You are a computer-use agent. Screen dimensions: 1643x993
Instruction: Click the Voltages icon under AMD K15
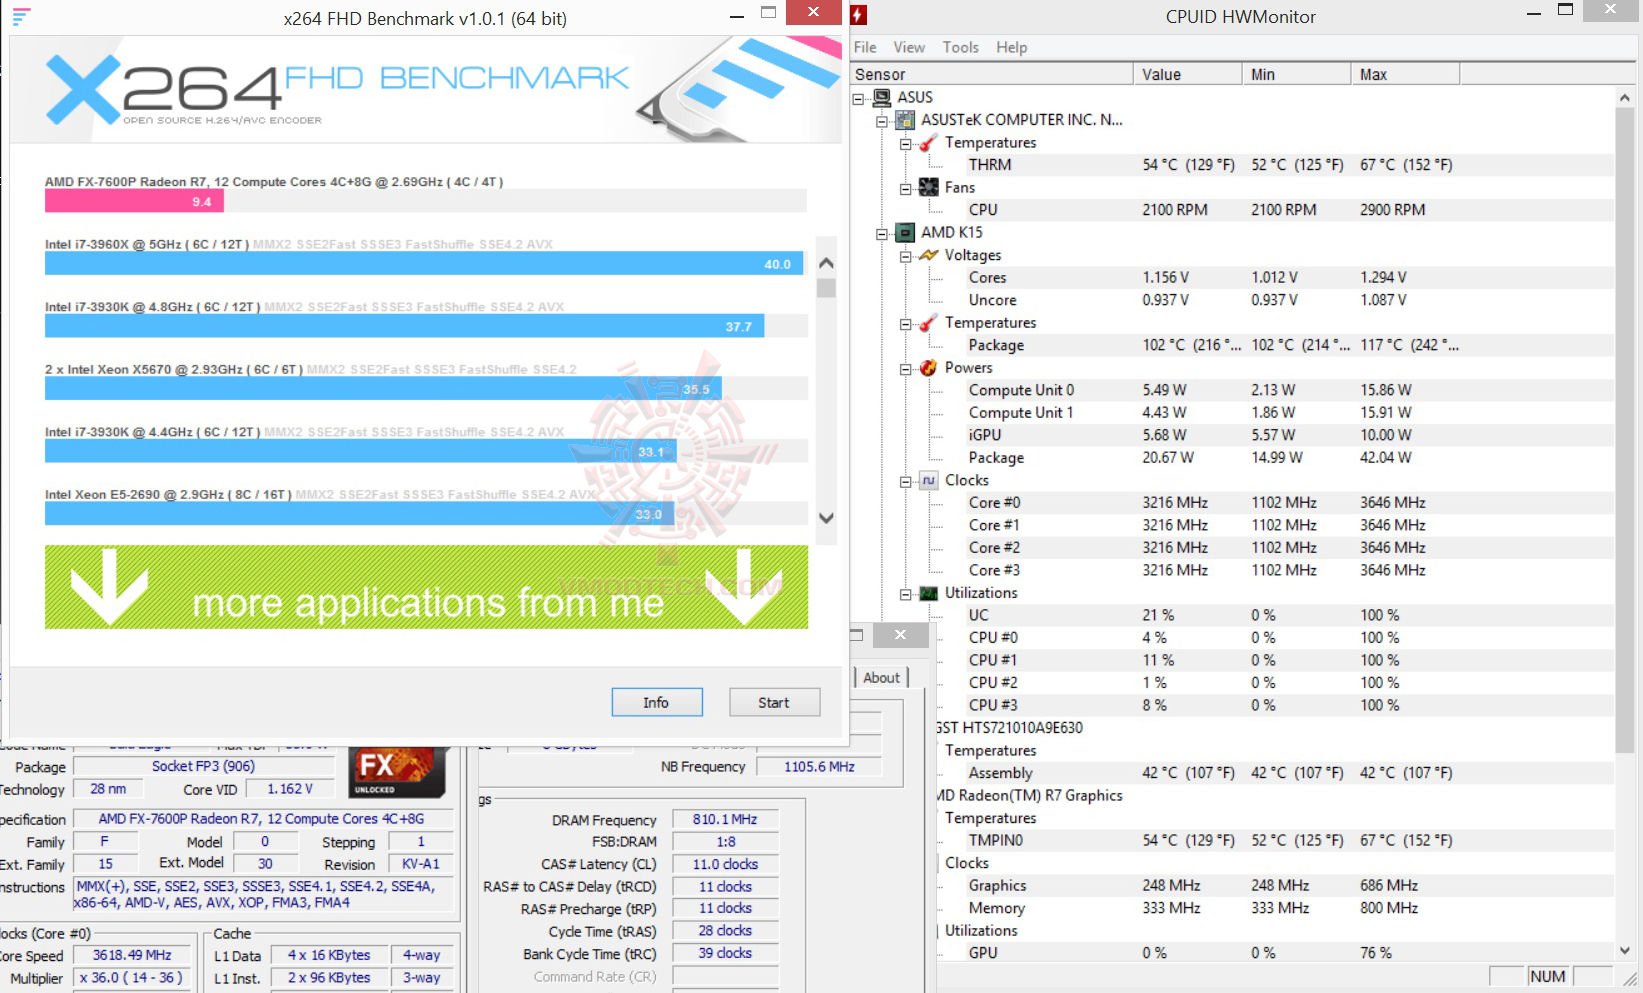[928, 255]
